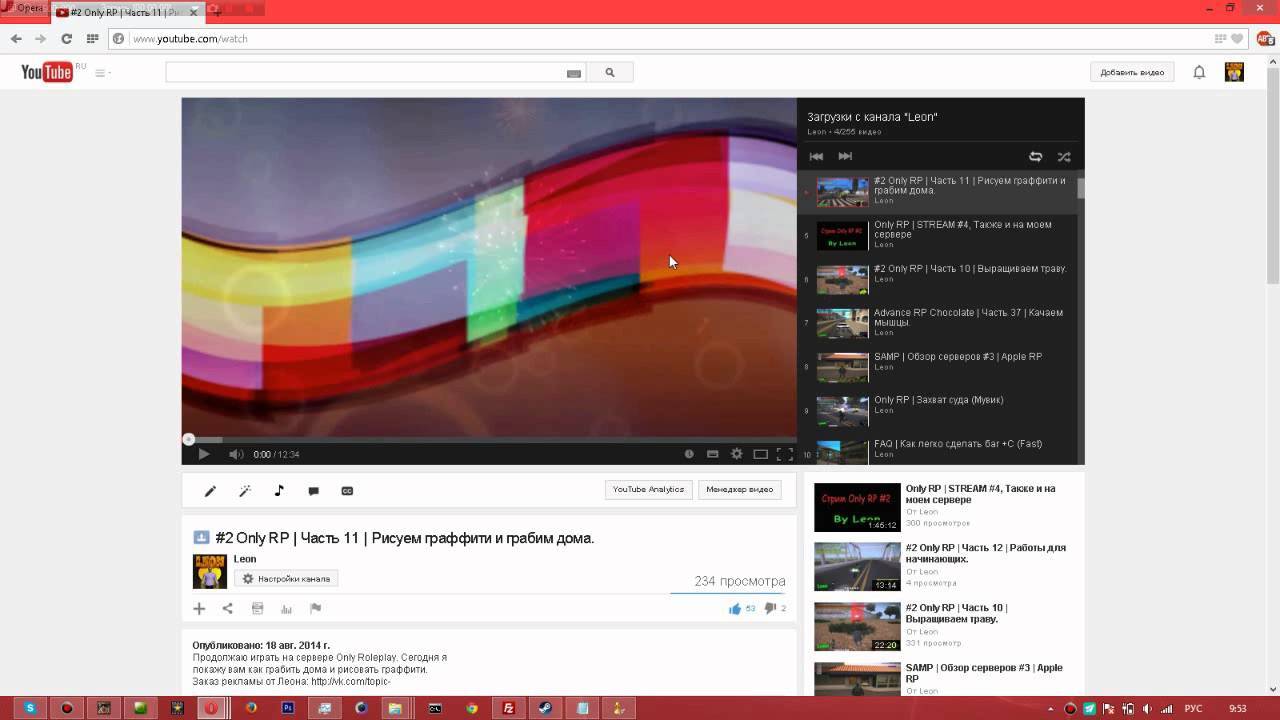Select playlist item Only RP STREAM #4
Image resolution: width=1280 pixels, height=720 pixels.
(938, 234)
